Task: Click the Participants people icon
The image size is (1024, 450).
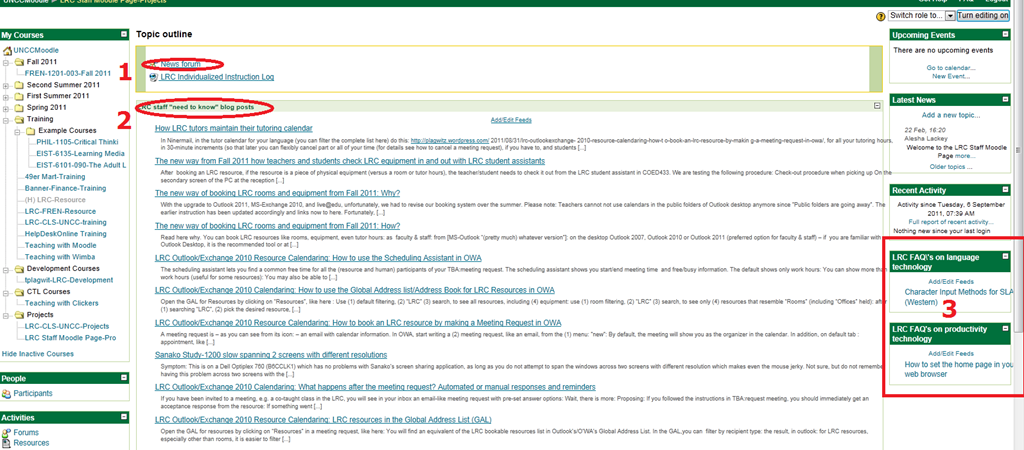Action: [7, 394]
